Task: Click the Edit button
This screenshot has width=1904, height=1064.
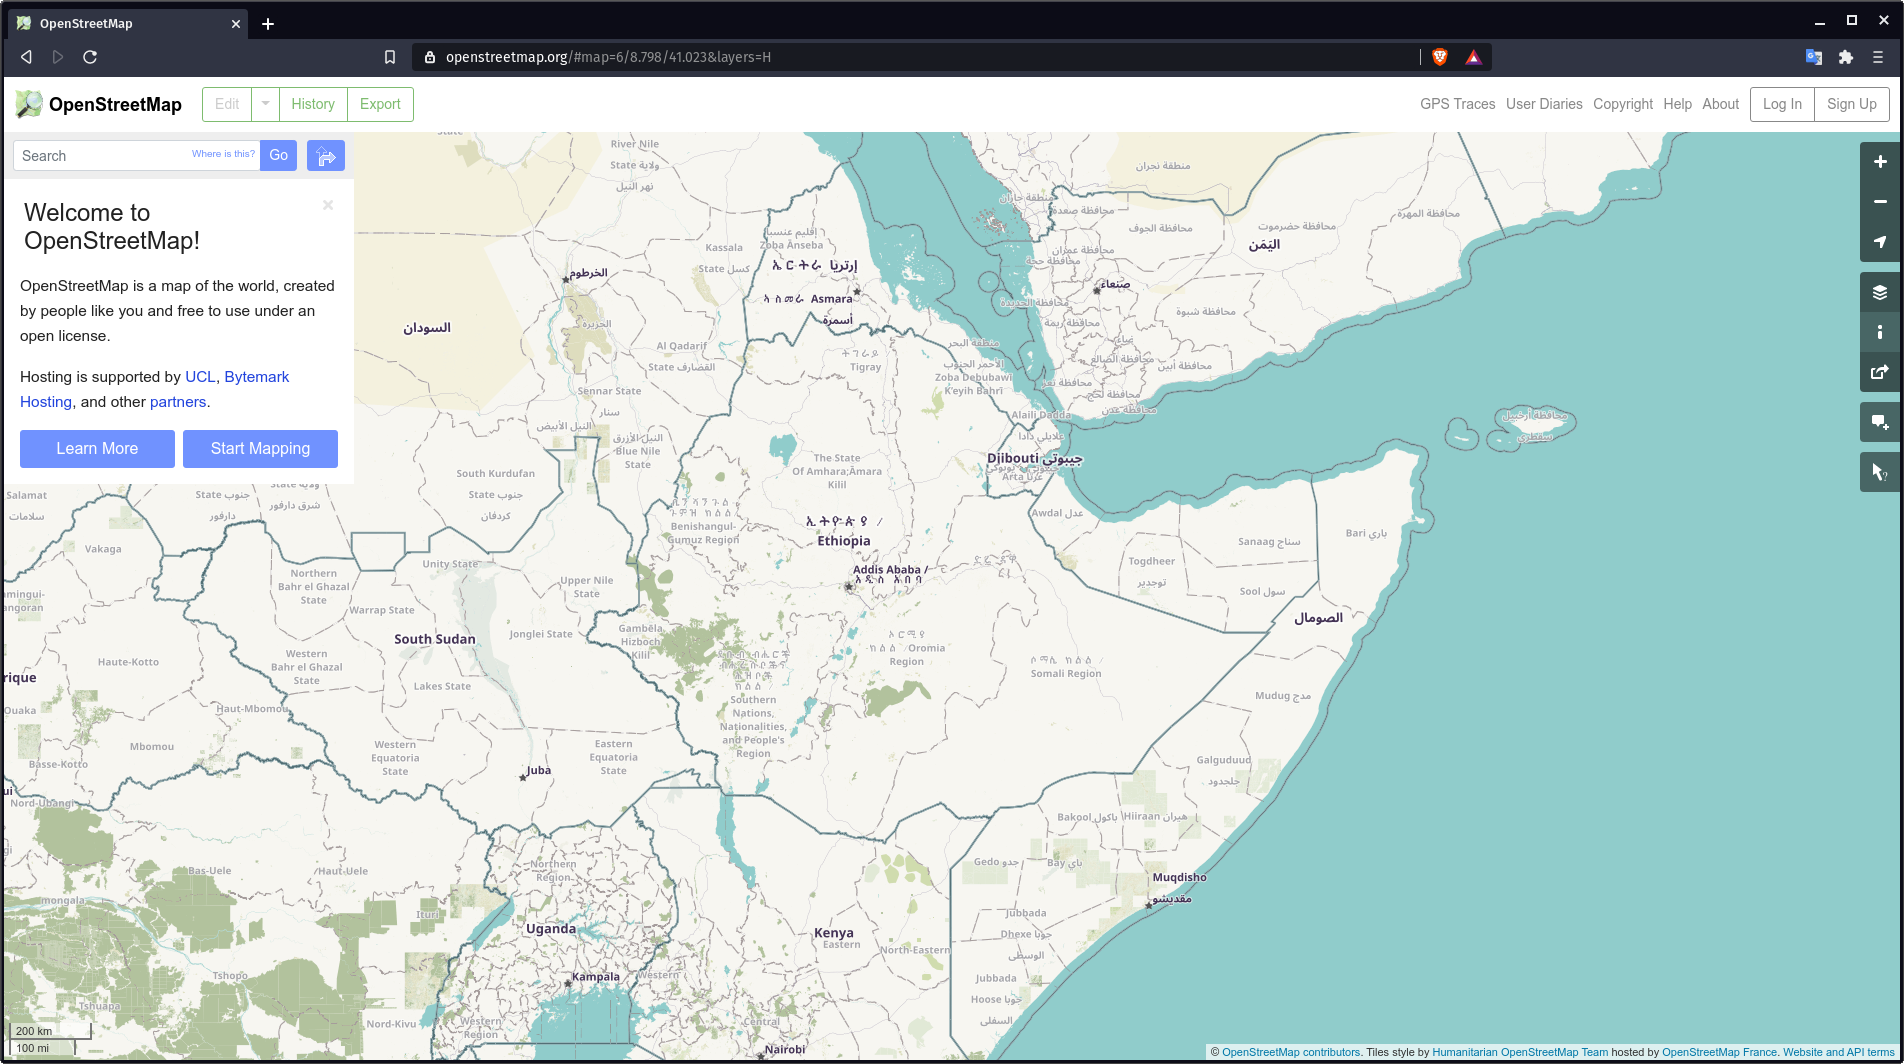Action: (x=227, y=104)
